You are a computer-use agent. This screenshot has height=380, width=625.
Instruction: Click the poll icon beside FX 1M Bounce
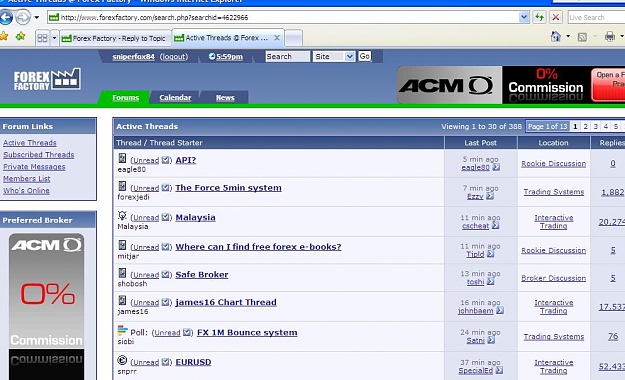point(122,331)
